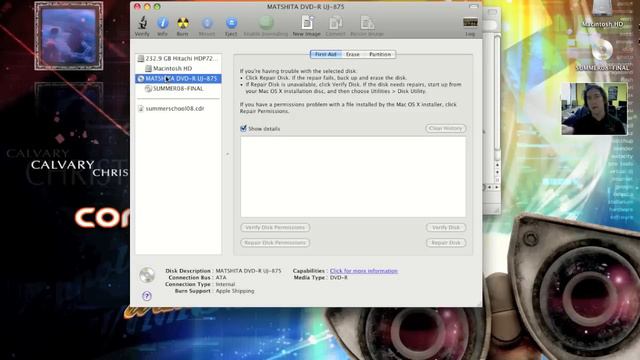The height and width of the screenshot is (360, 640).
Task: Click the framed picture thumbnail on the left
Action: (69, 36)
